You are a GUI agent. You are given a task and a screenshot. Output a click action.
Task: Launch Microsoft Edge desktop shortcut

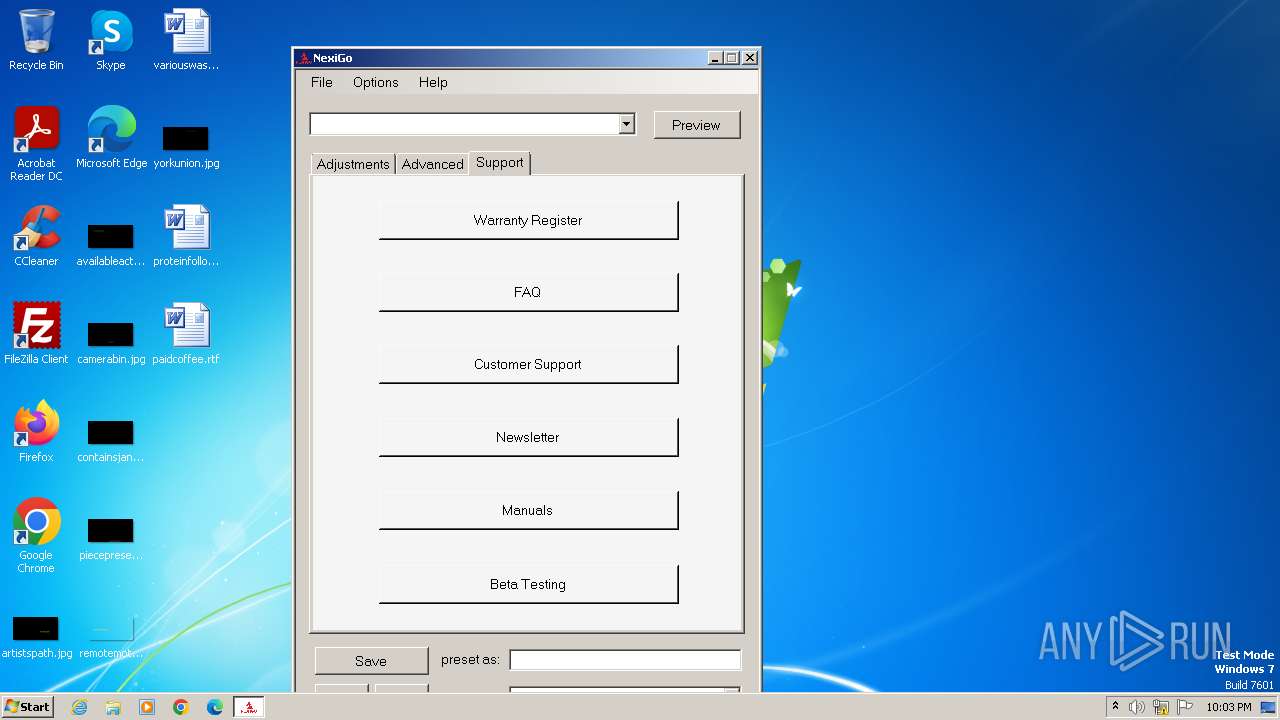coord(111,138)
